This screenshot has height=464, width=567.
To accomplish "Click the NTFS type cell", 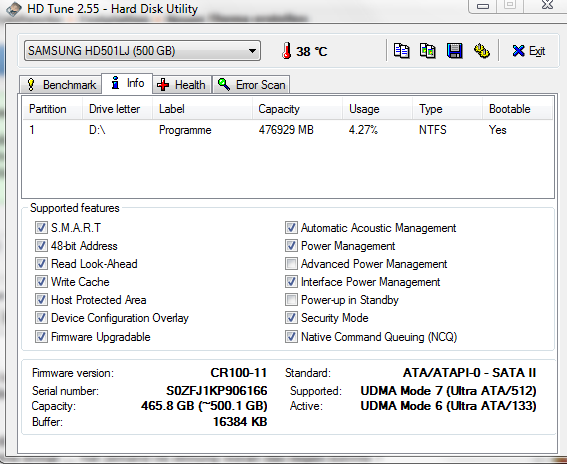I will point(432,130).
